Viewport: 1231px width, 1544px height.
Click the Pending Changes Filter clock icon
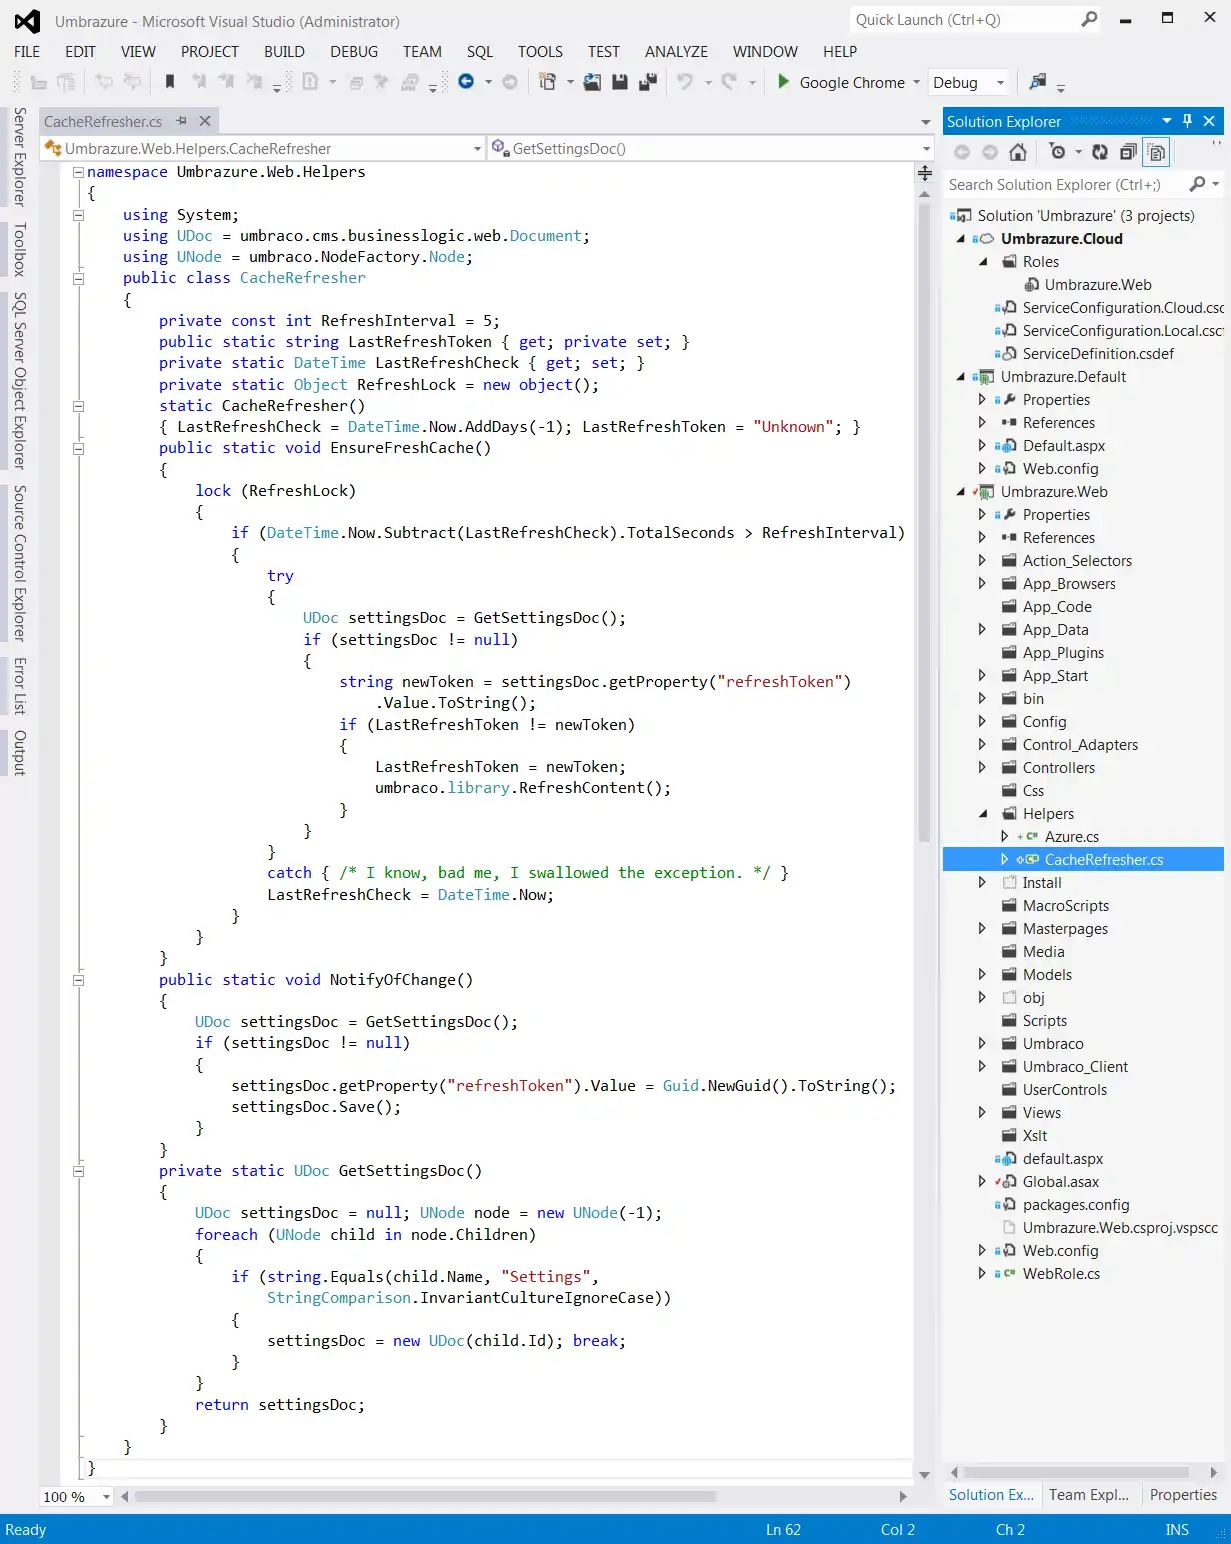click(1057, 152)
